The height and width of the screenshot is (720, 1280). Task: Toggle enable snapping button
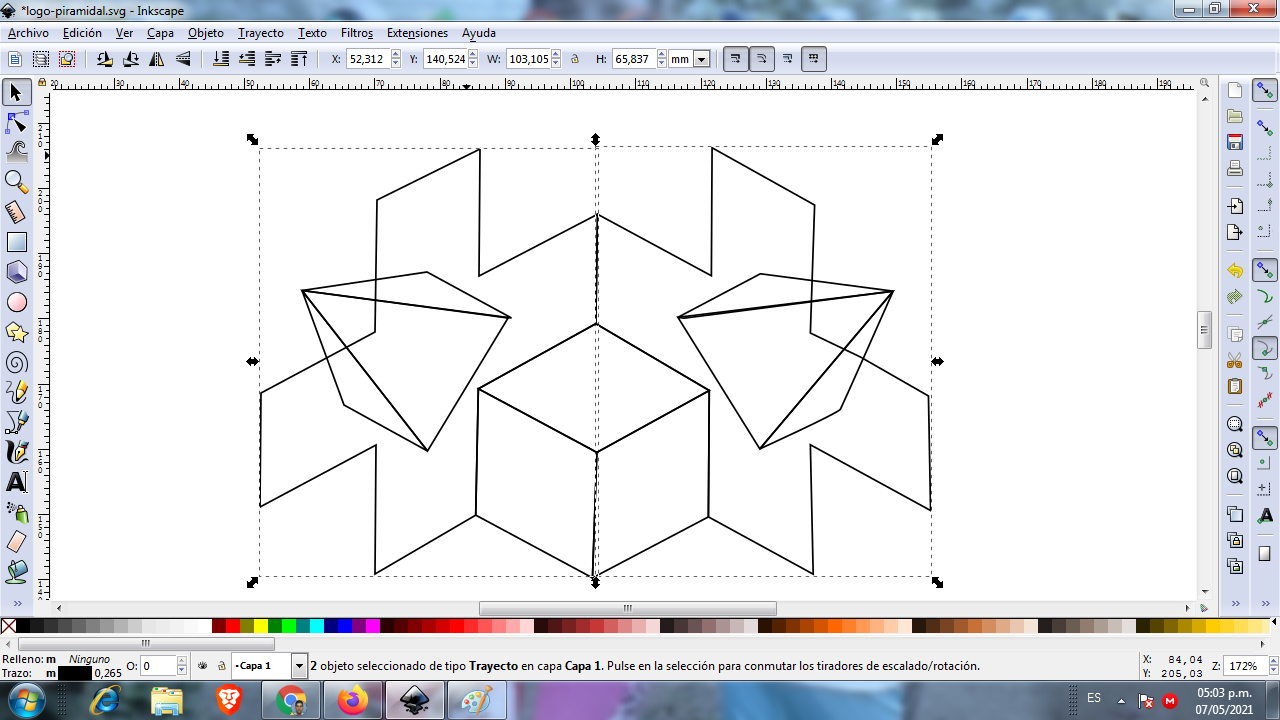click(1265, 92)
